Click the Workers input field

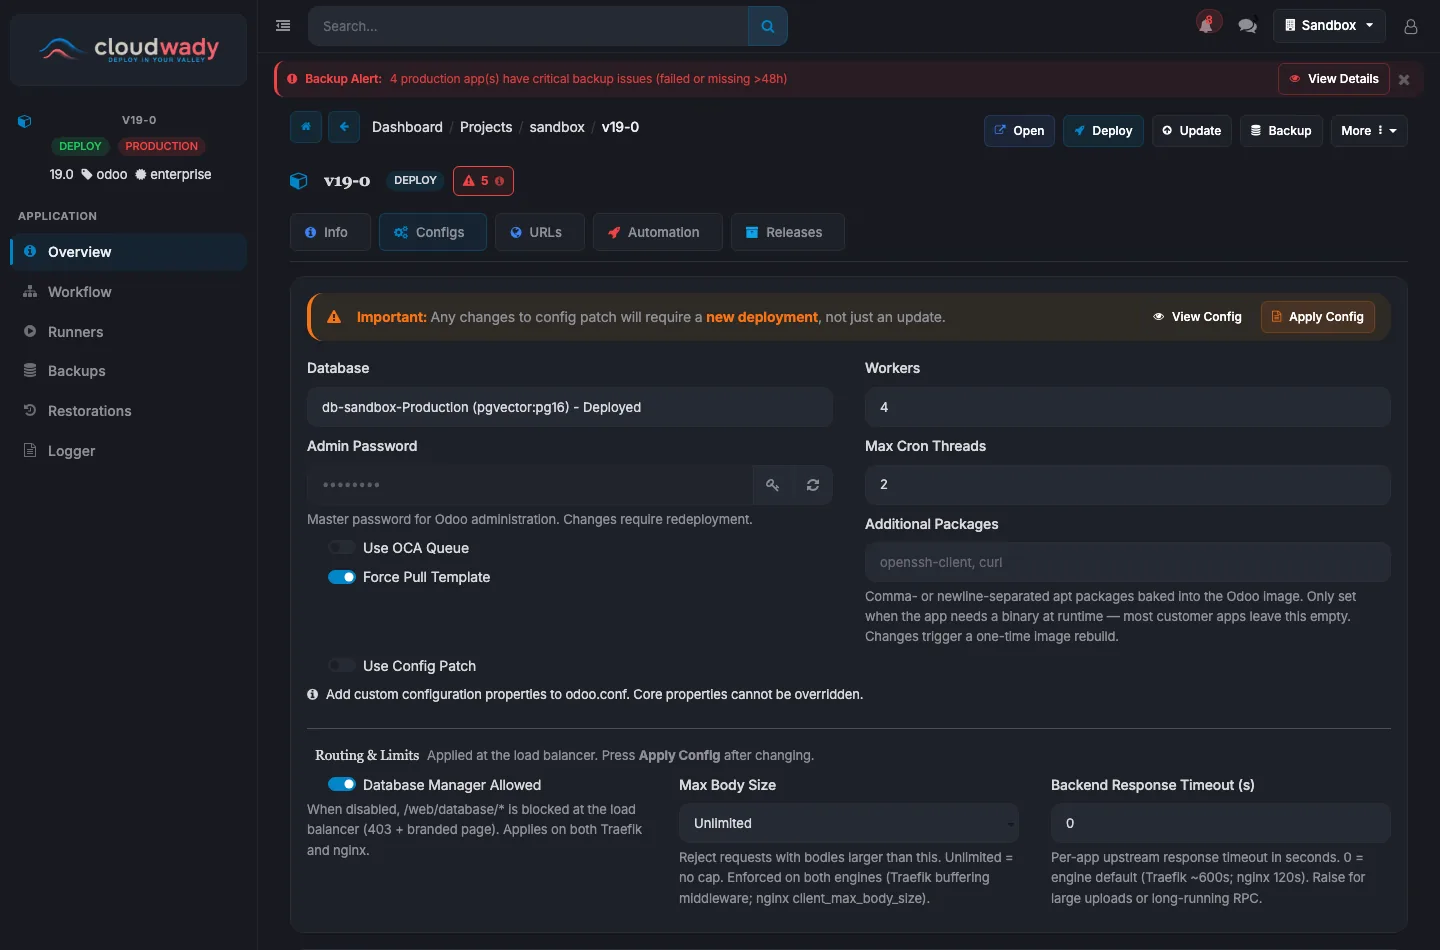pyautogui.click(x=1128, y=407)
